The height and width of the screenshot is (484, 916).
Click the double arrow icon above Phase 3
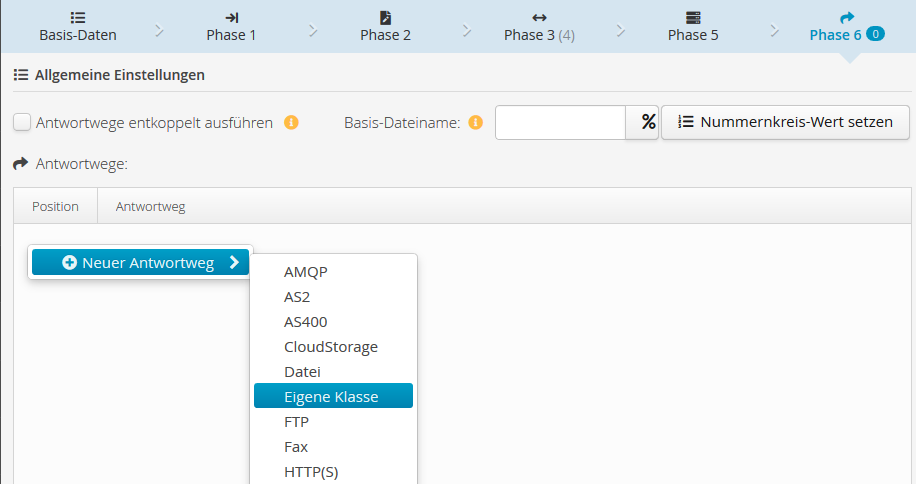(539, 18)
